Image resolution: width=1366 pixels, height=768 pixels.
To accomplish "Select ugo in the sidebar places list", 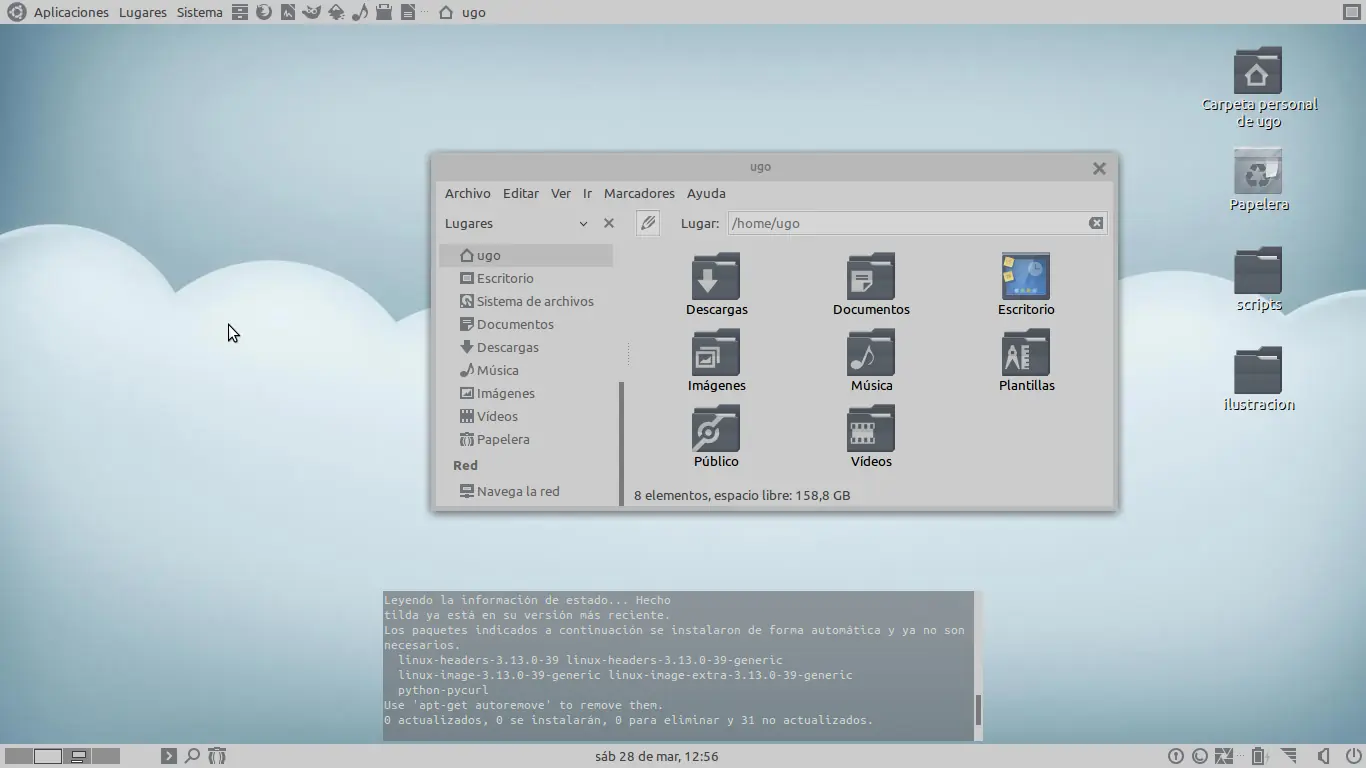I will [526, 255].
